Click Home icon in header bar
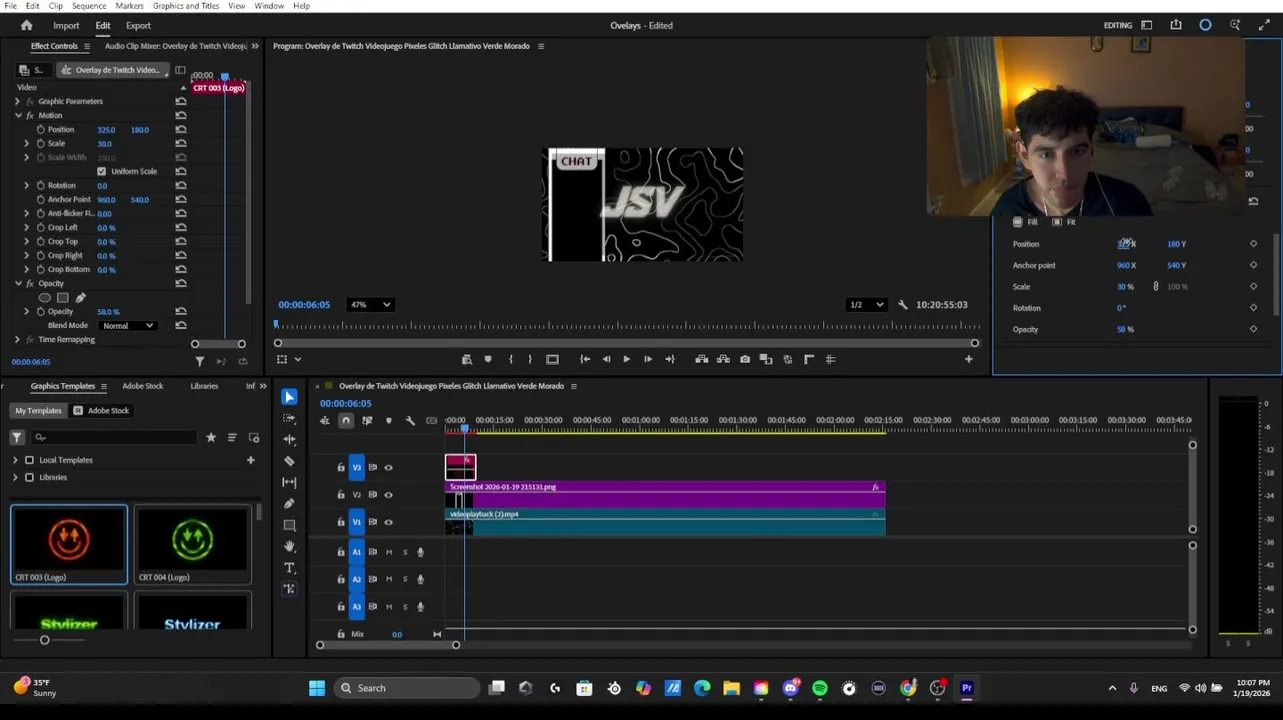Screen dimensions: 1283x720 click(26, 25)
